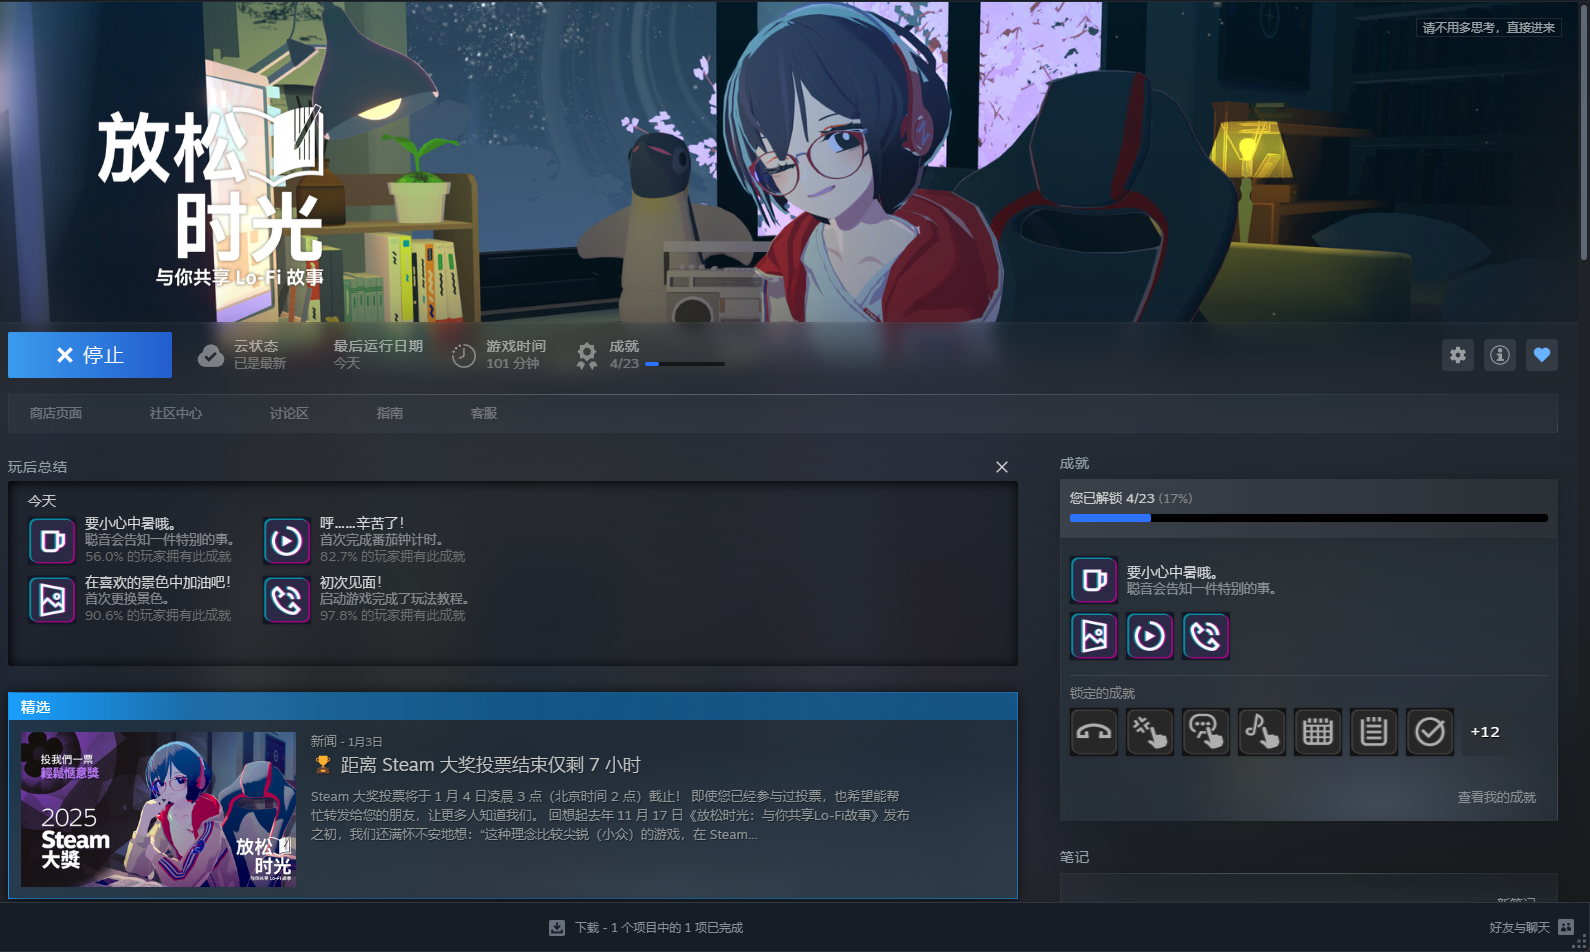This screenshot has height=952, width=1590.
Task: Click locked hang-up phone achievement icon
Action: (x=1094, y=732)
